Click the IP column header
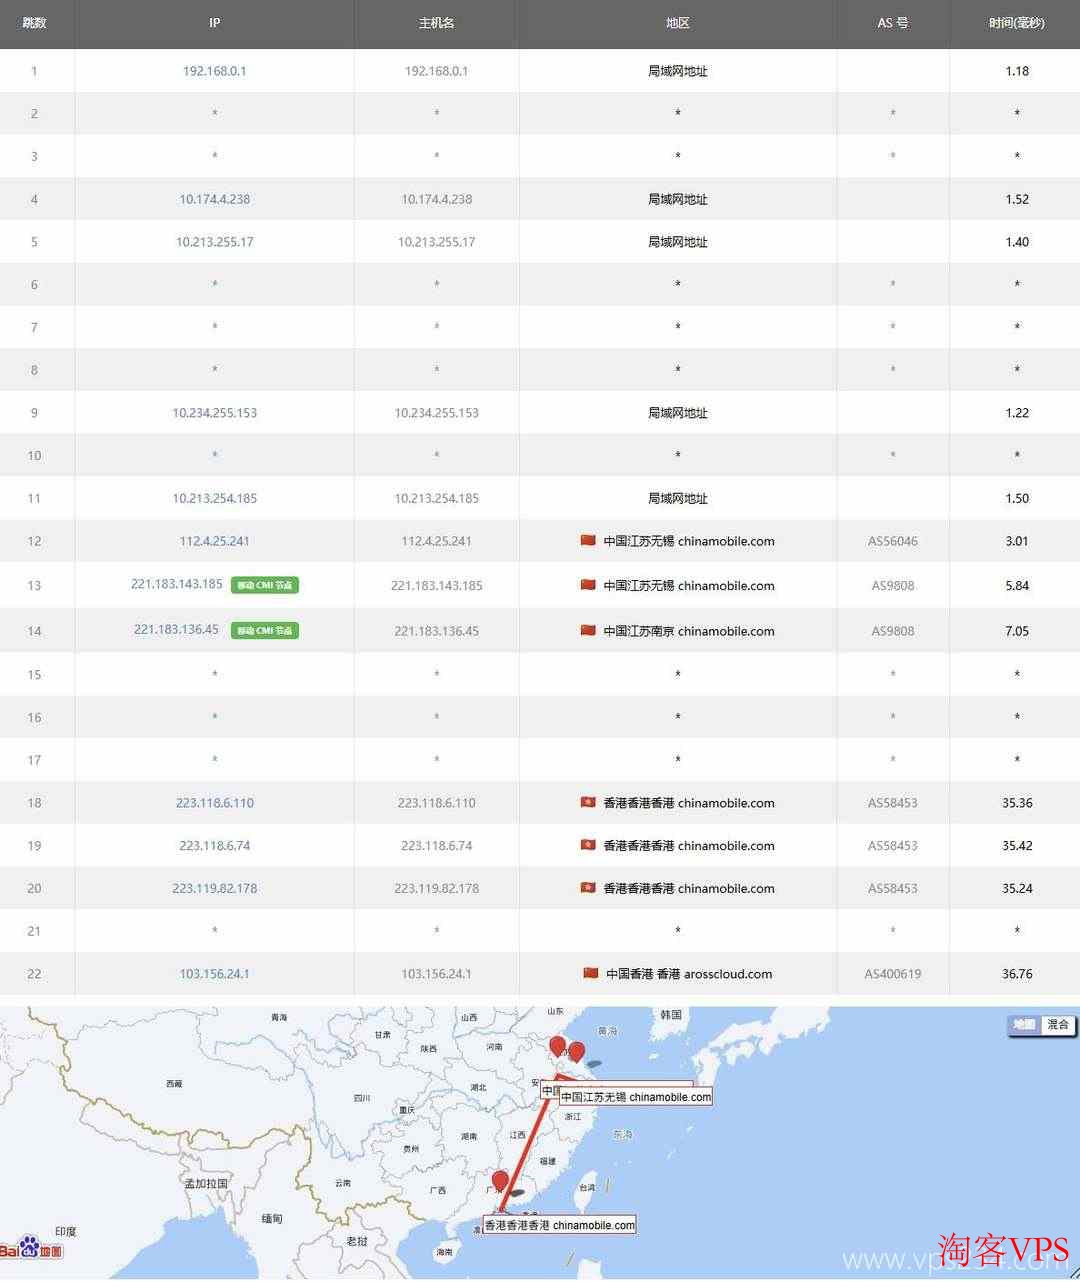The width and height of the screenshot is (1080, 1282). 214,23
